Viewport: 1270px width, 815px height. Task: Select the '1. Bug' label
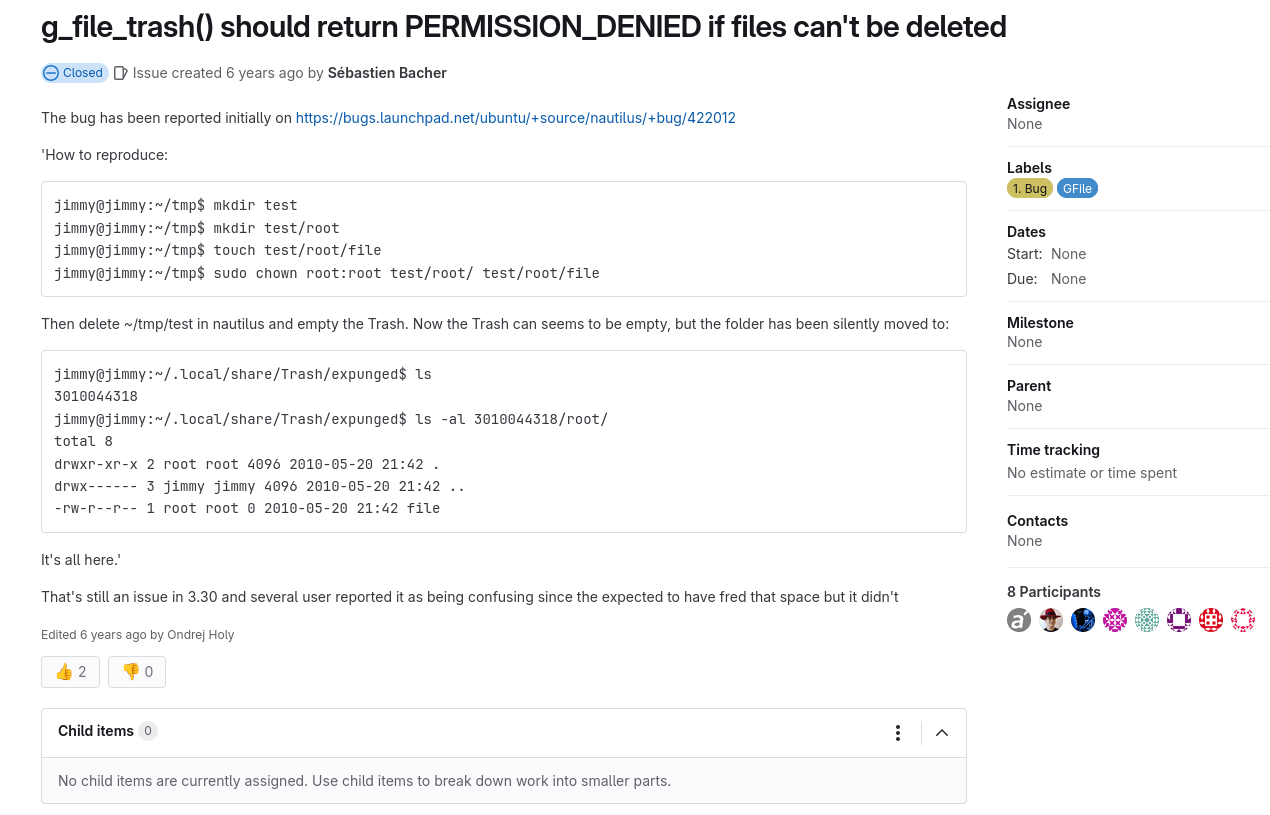coord(1029,188)
